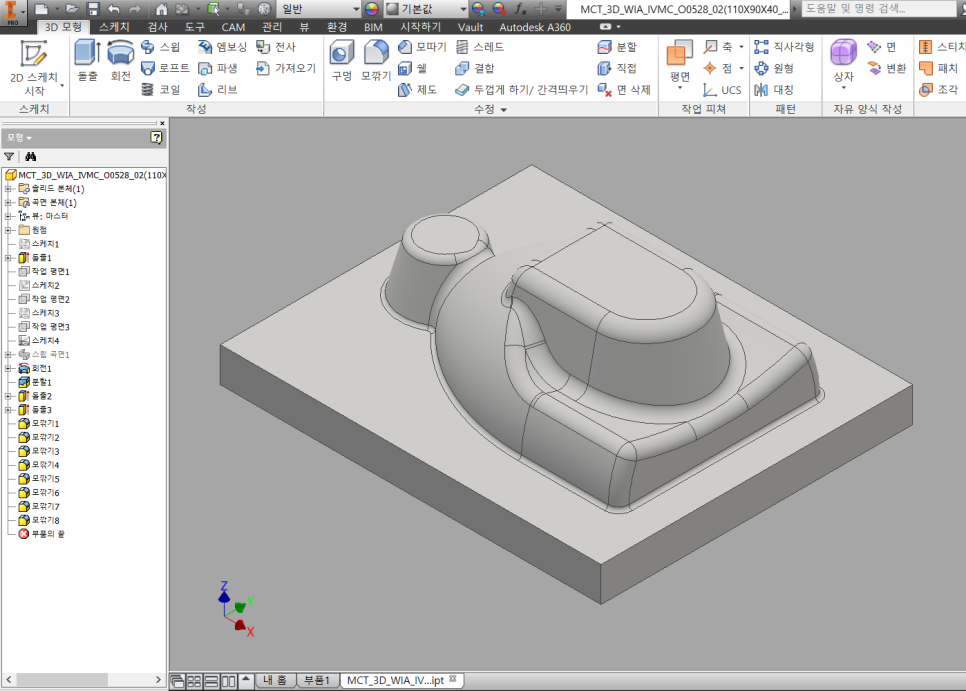Expand the 돌출1 feature node
Viewport: 966px width, 691px height.
[x=8, y=257]
